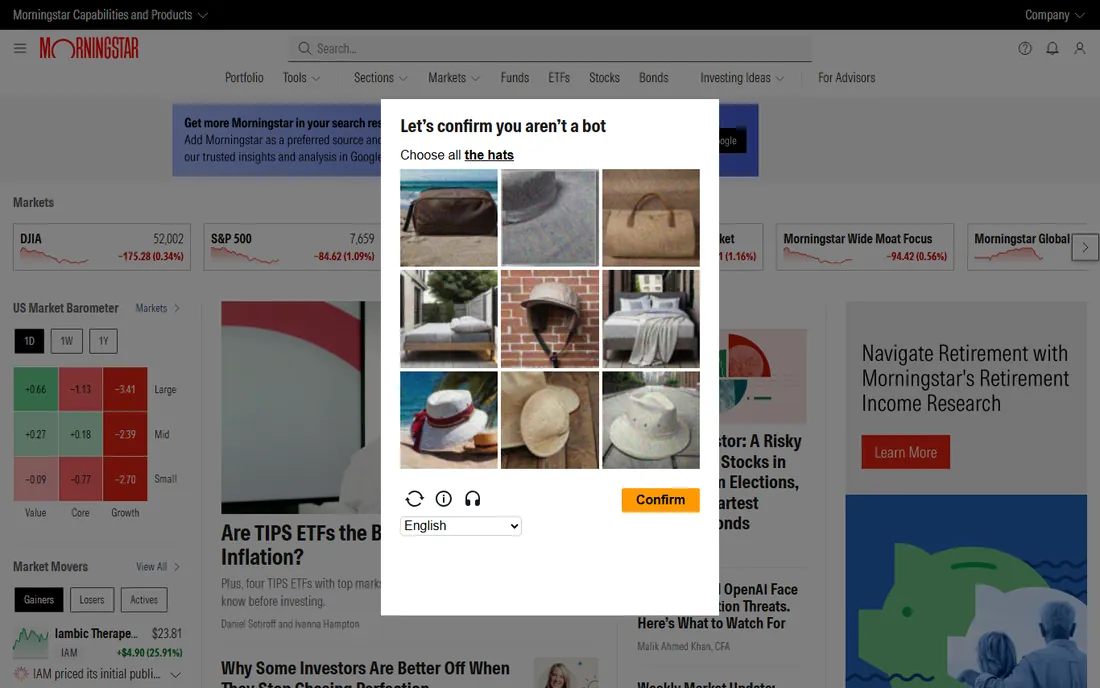Open the ETFs nav item
The height and width of the screenshot is (688, 1100).
(559, 78)
